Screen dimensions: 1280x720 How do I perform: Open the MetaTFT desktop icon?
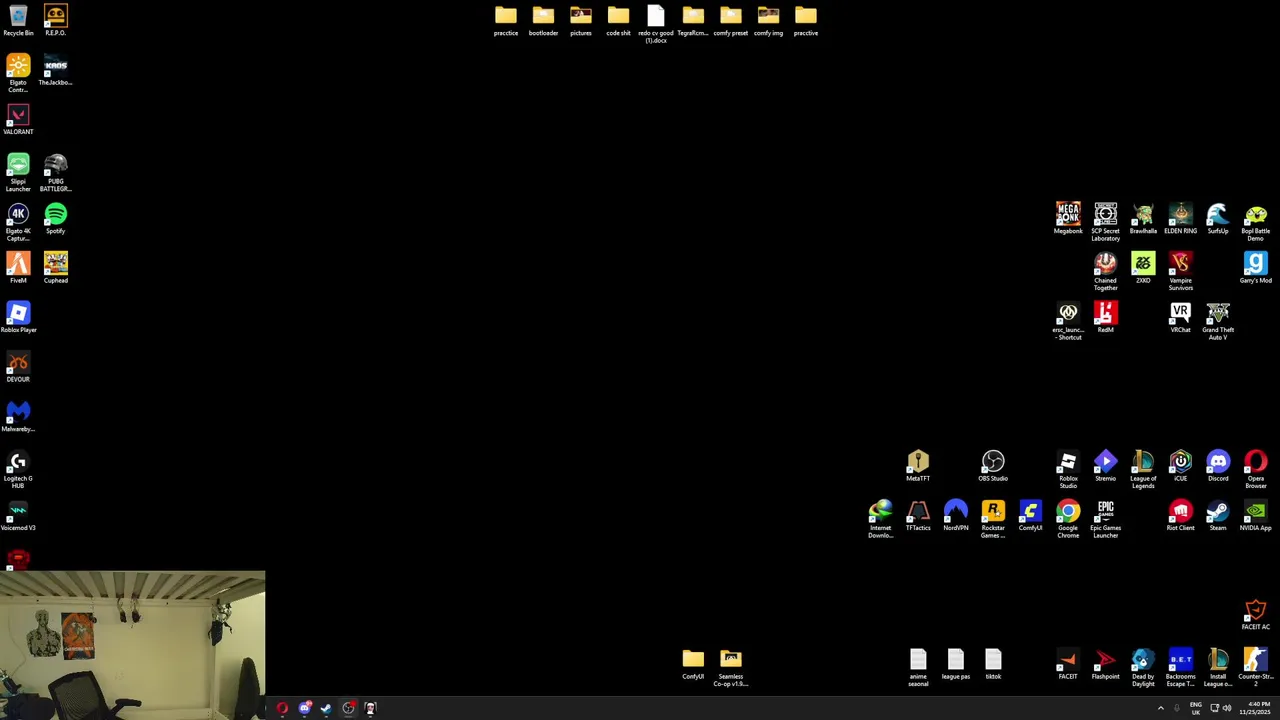coord(918,466)
